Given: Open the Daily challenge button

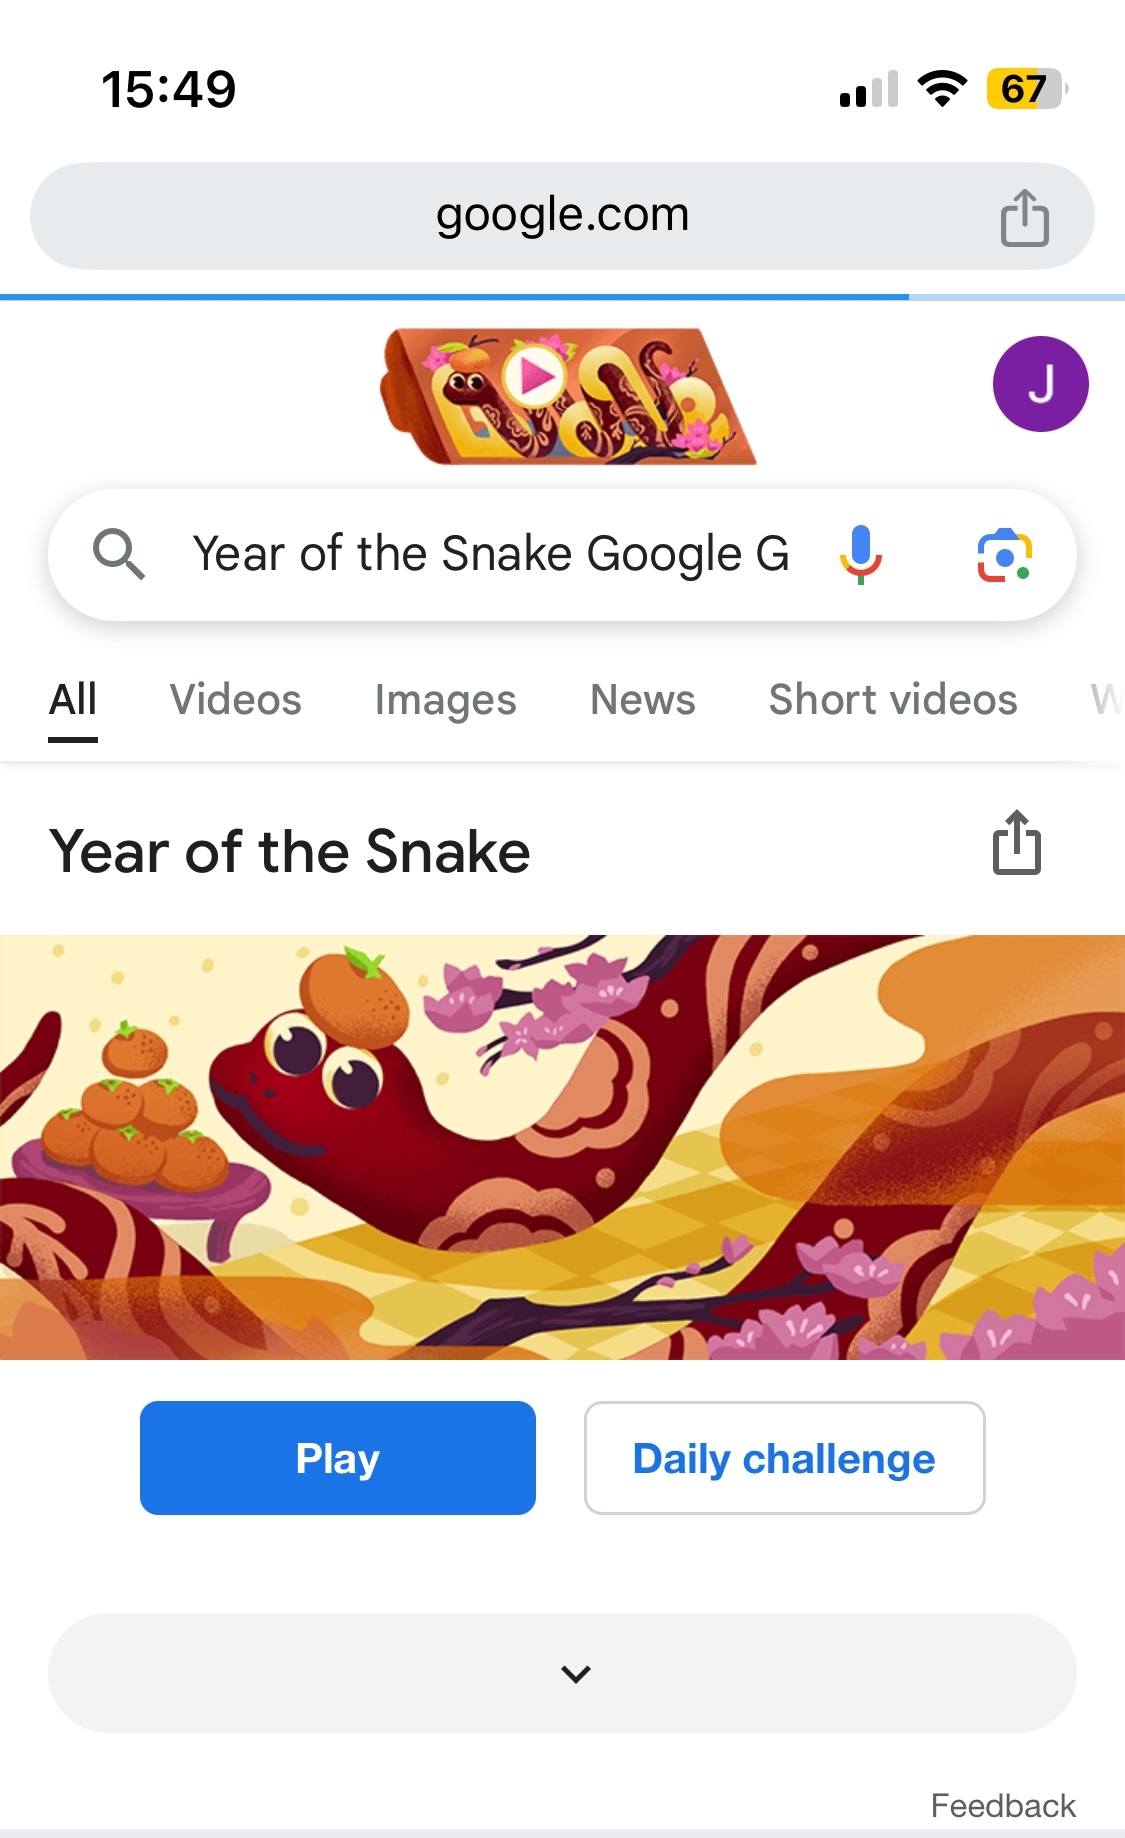Looking at the screenshot, I should (x=784, y=1458).
